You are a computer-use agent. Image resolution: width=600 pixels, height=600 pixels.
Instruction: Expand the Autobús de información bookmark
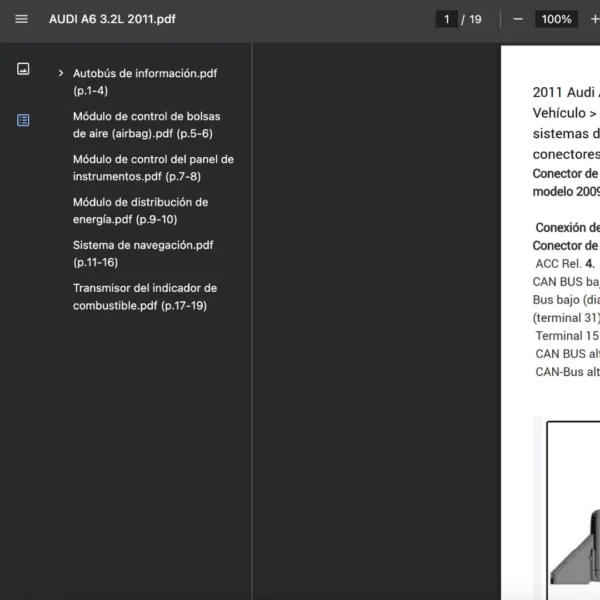coord(61,73)
